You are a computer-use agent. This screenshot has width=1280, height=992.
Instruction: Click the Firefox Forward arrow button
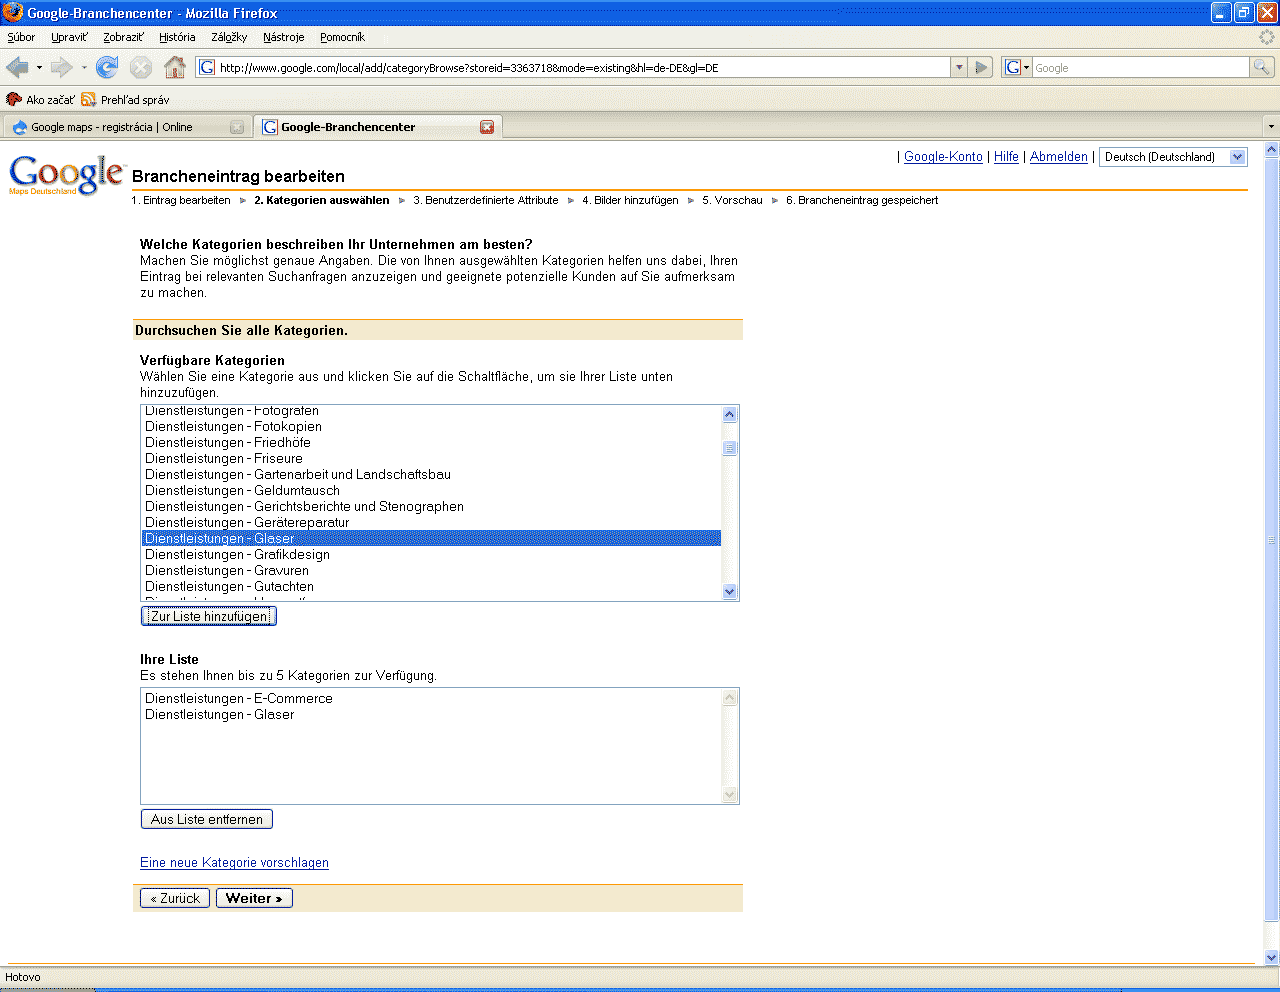pos(61,67)
